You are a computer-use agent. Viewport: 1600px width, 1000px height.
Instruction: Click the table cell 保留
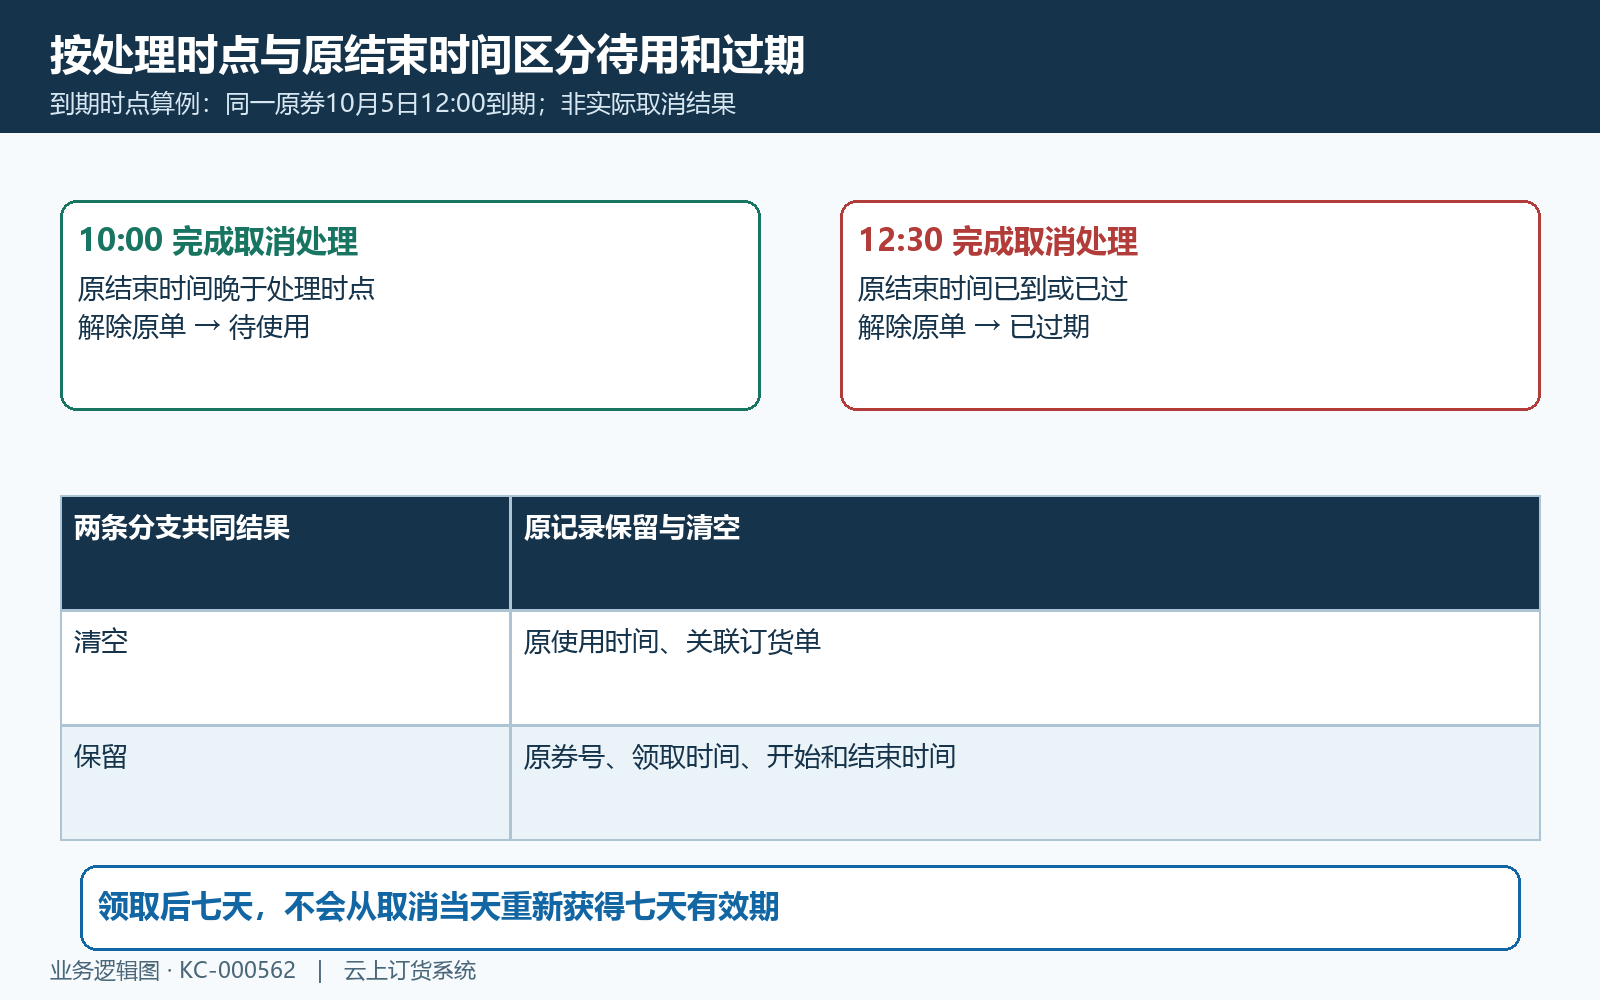[x=286, y=783]
